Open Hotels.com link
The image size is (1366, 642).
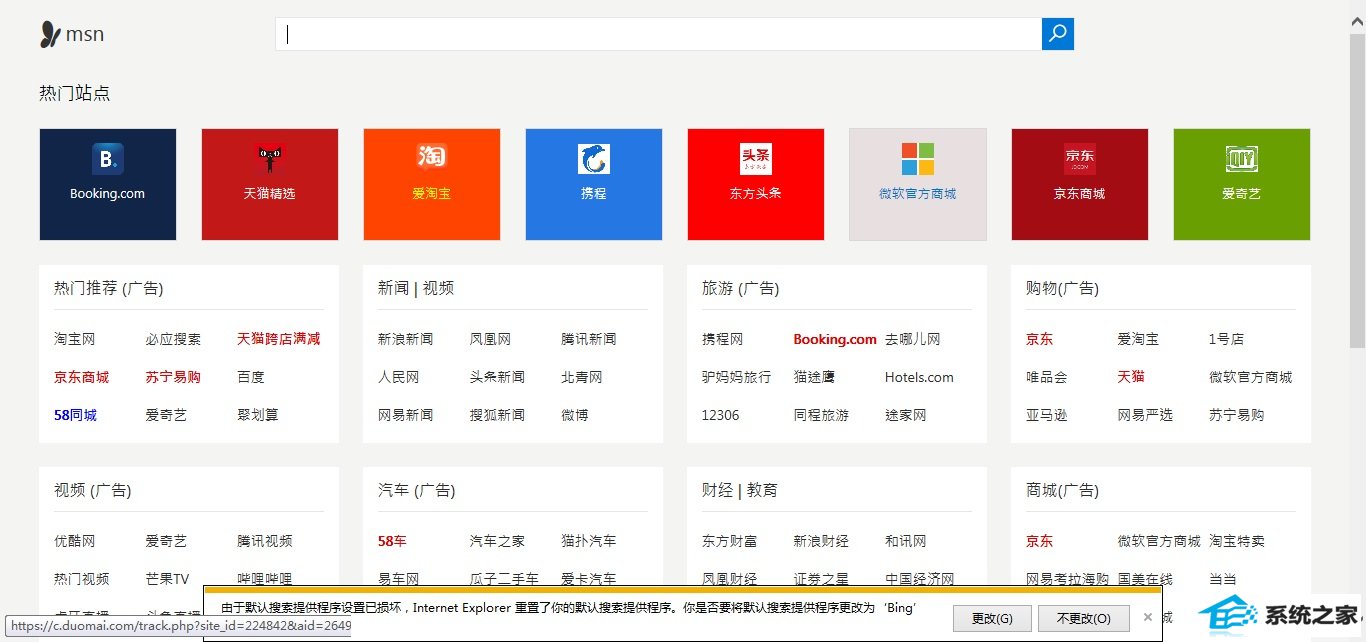[x=919, y=377]
